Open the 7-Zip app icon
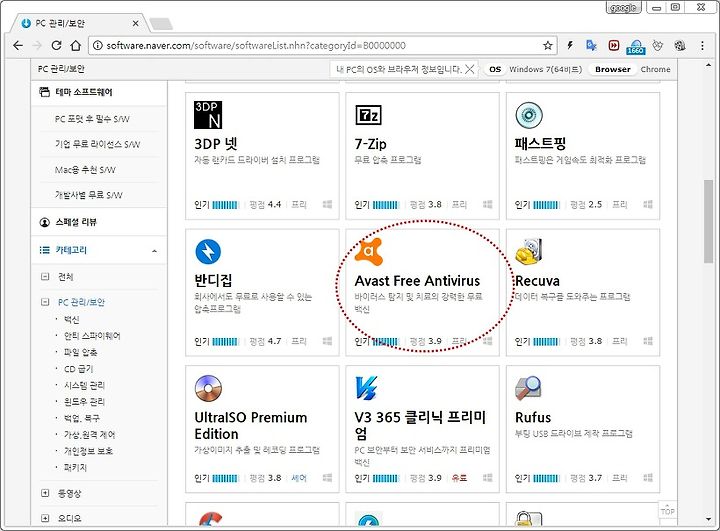Viewport: 720px width, 531px height. pos(368,115)
